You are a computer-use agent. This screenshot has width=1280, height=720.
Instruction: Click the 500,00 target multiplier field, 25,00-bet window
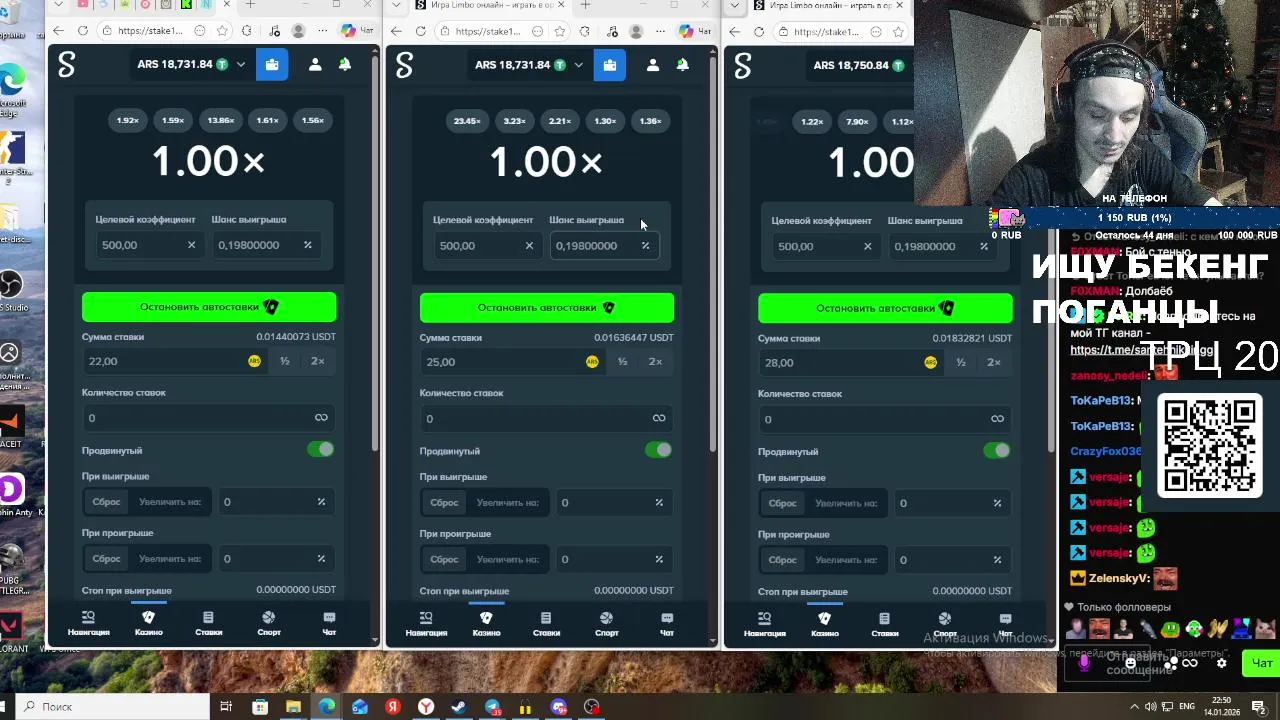[490, 246]
